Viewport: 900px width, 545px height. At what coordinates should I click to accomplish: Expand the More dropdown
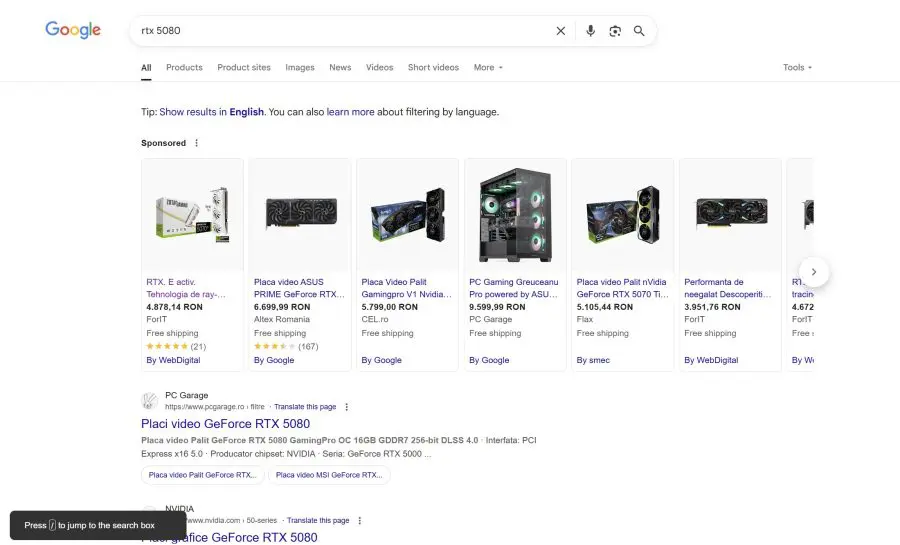point(488,67)
